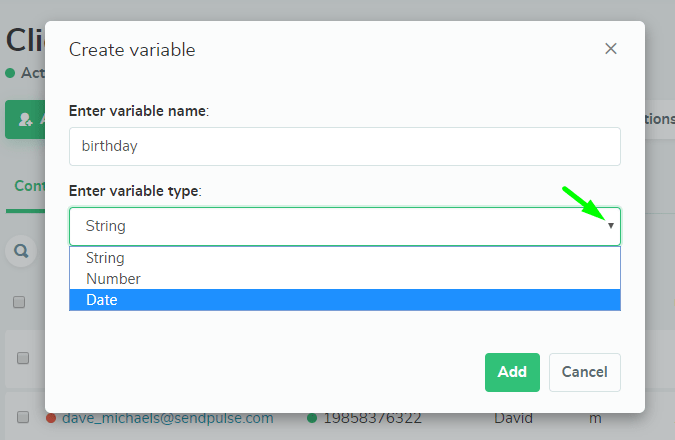Viewport: 675px width, 440px height.
Task: Tick the checkbox beside dave_michaels row
Action: 23,417
